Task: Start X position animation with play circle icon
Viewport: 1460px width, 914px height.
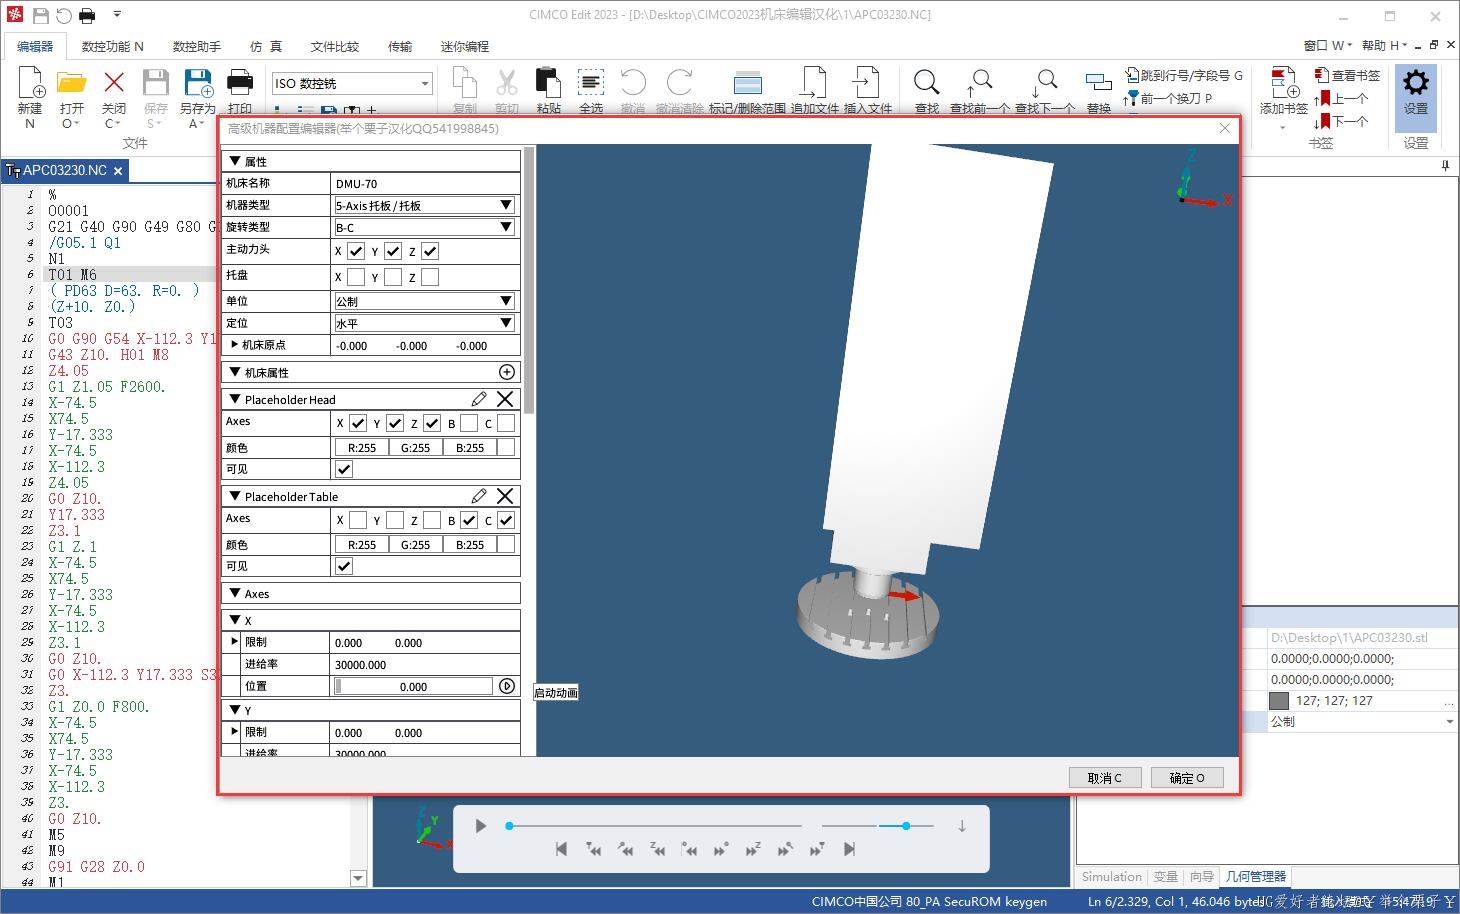Action: click(507, 686)
